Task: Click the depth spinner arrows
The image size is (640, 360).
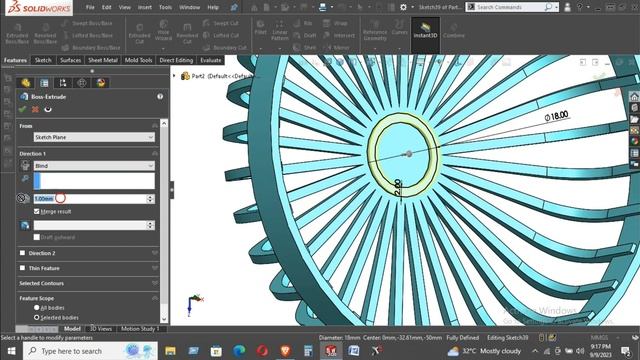Action: 150,199
